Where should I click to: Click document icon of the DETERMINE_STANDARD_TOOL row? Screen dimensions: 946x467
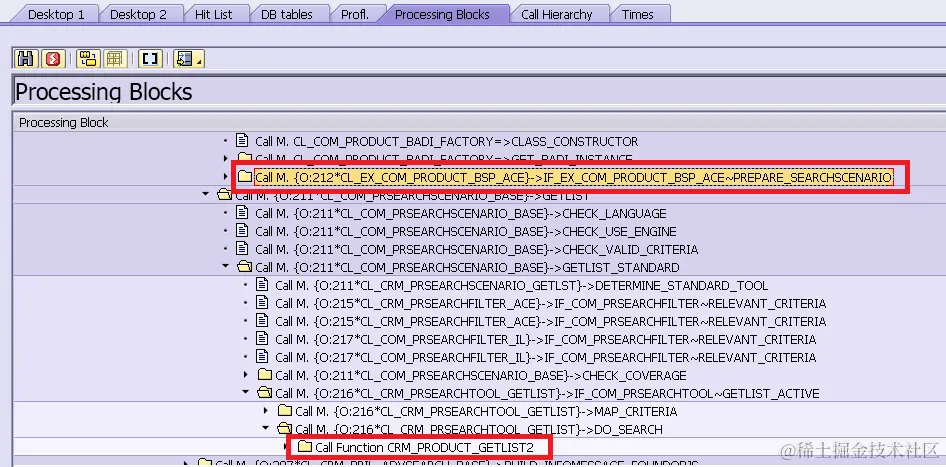(x=262, y=285)
